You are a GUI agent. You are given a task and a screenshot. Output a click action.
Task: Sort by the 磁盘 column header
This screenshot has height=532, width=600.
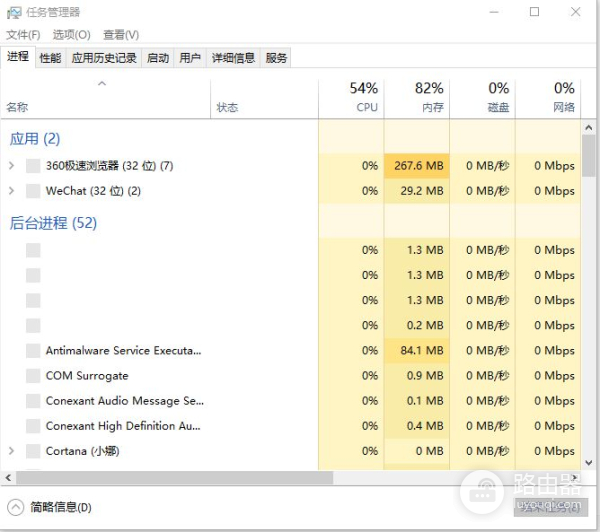pyautogui.click(x=483, y=99)
